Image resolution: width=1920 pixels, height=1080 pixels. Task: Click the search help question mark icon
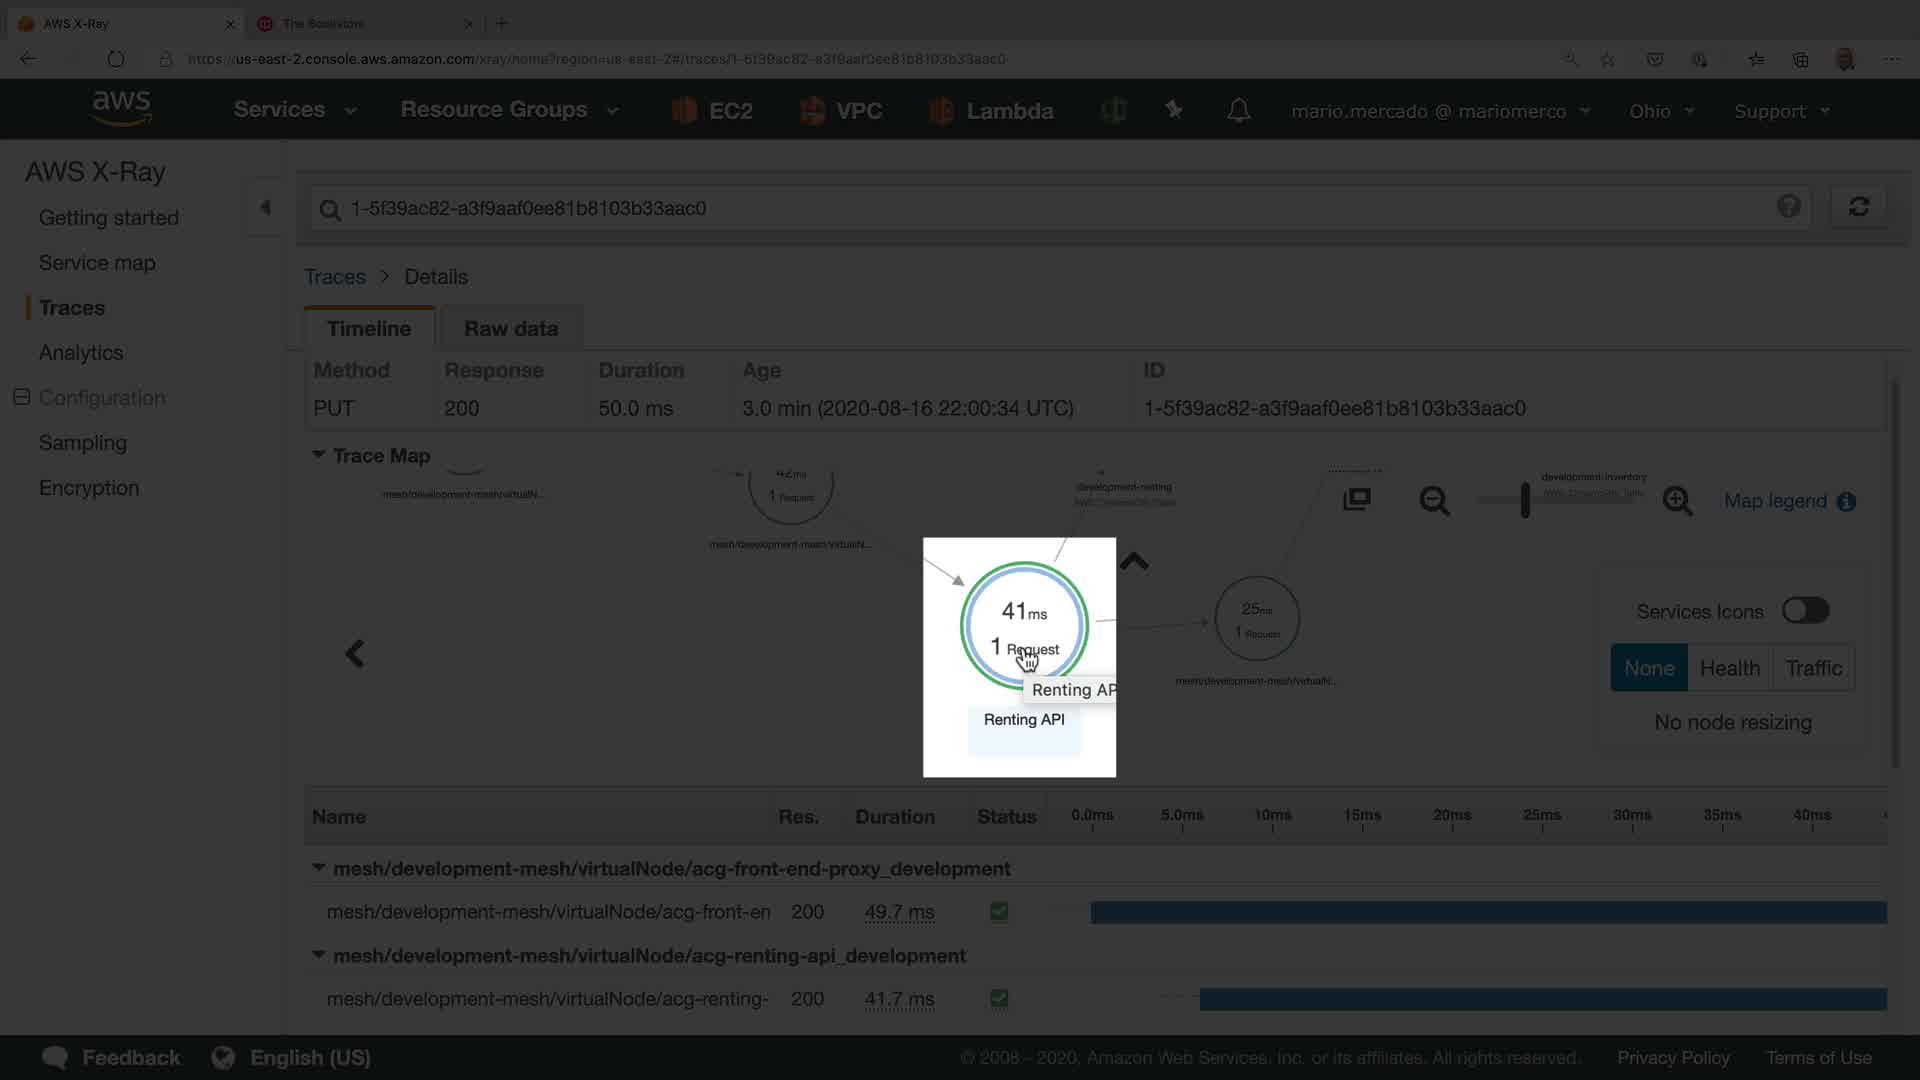click(x=1788, y=207)
